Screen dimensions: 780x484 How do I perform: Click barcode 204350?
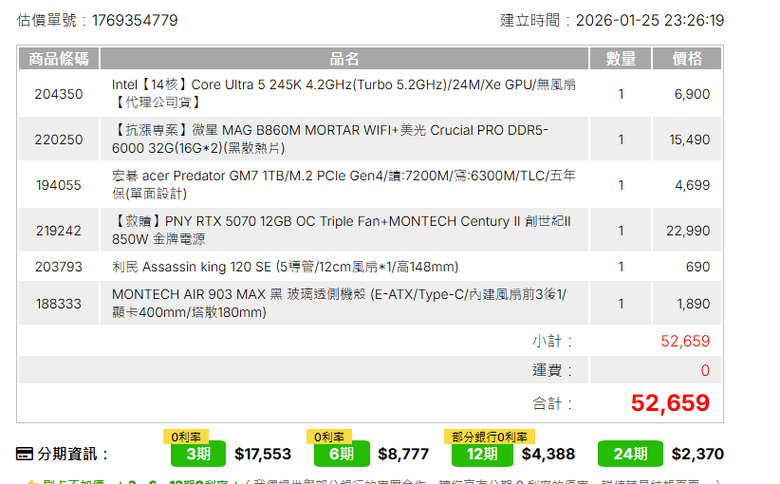(59, 94)
